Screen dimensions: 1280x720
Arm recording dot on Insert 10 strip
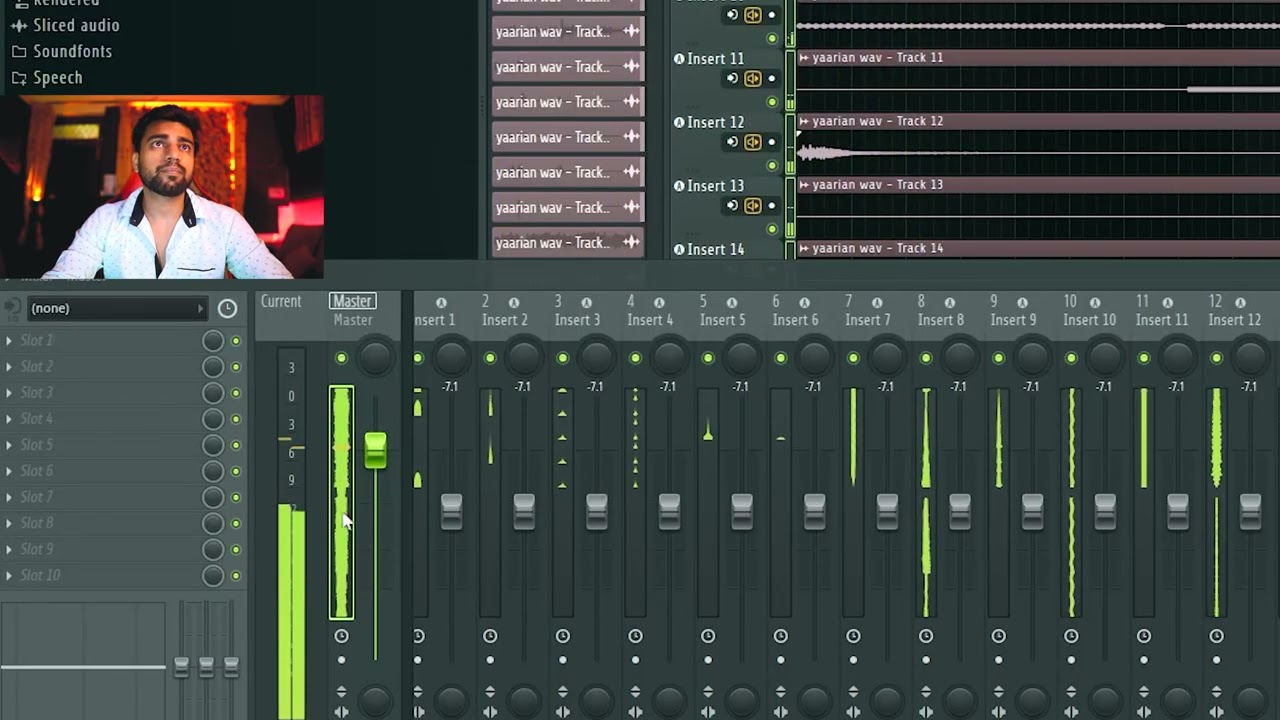pos(1071,660)
